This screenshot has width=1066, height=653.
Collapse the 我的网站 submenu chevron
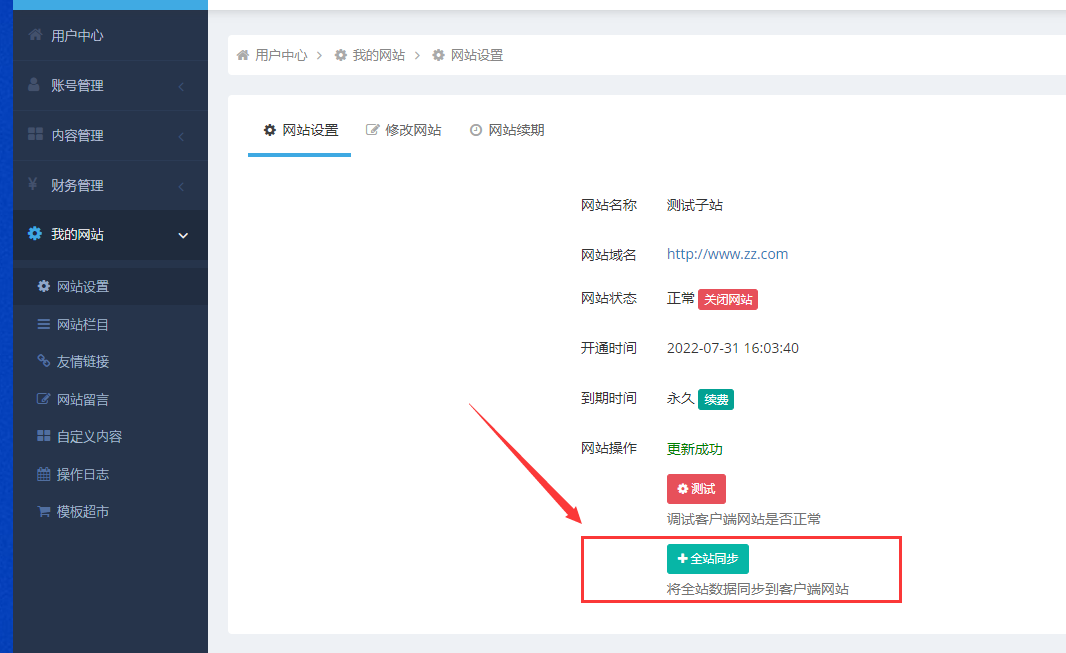183,235
